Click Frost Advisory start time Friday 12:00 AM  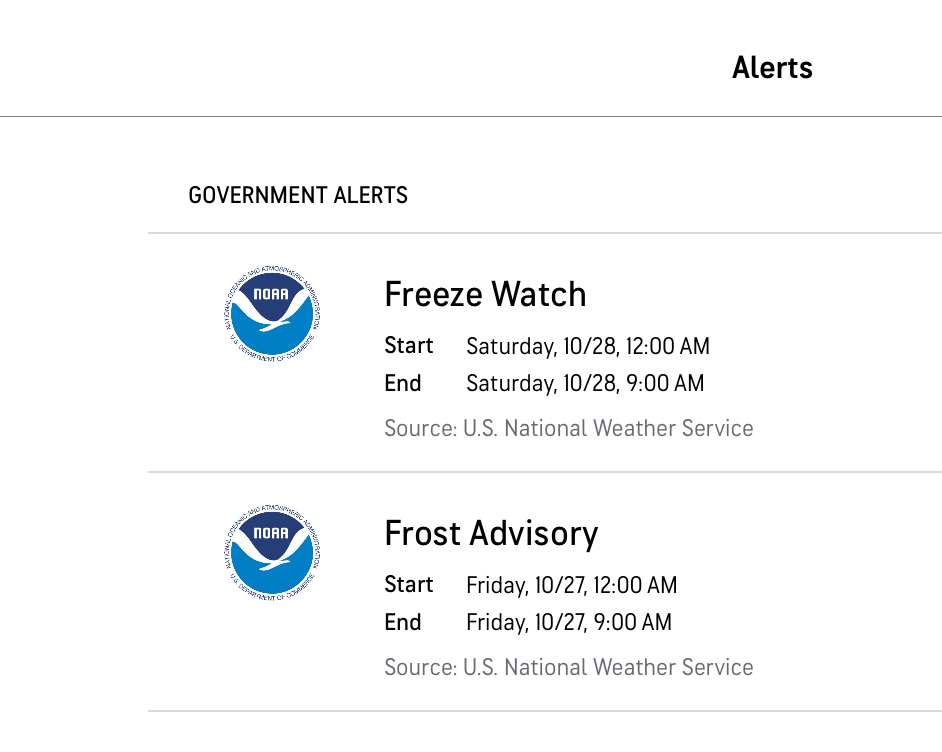(x=571, y=586)
